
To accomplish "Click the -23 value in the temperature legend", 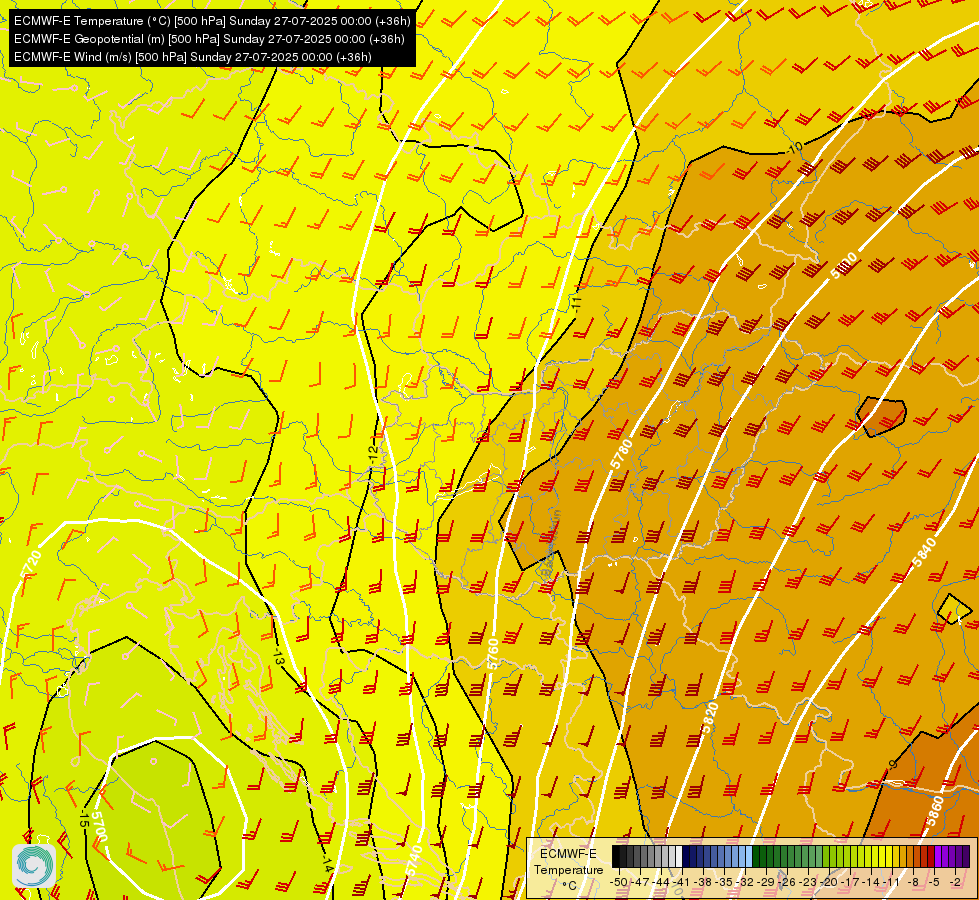I will pyautogui.click(x=807, y=882).
